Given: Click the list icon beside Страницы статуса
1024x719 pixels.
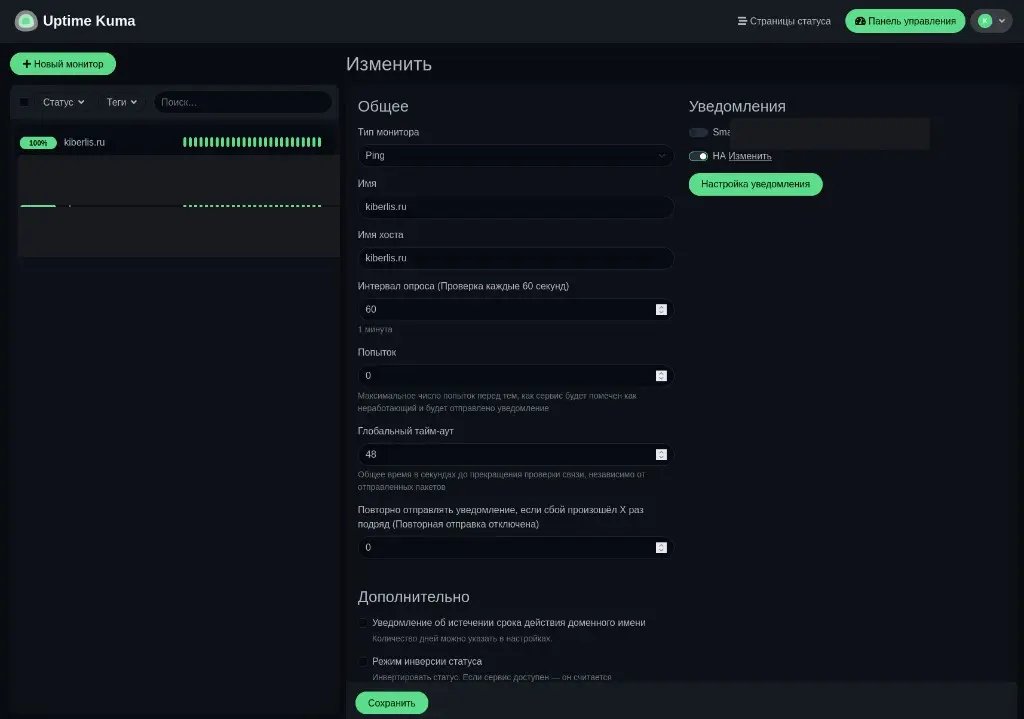Looking at the screenshot, I should (742, 21).
